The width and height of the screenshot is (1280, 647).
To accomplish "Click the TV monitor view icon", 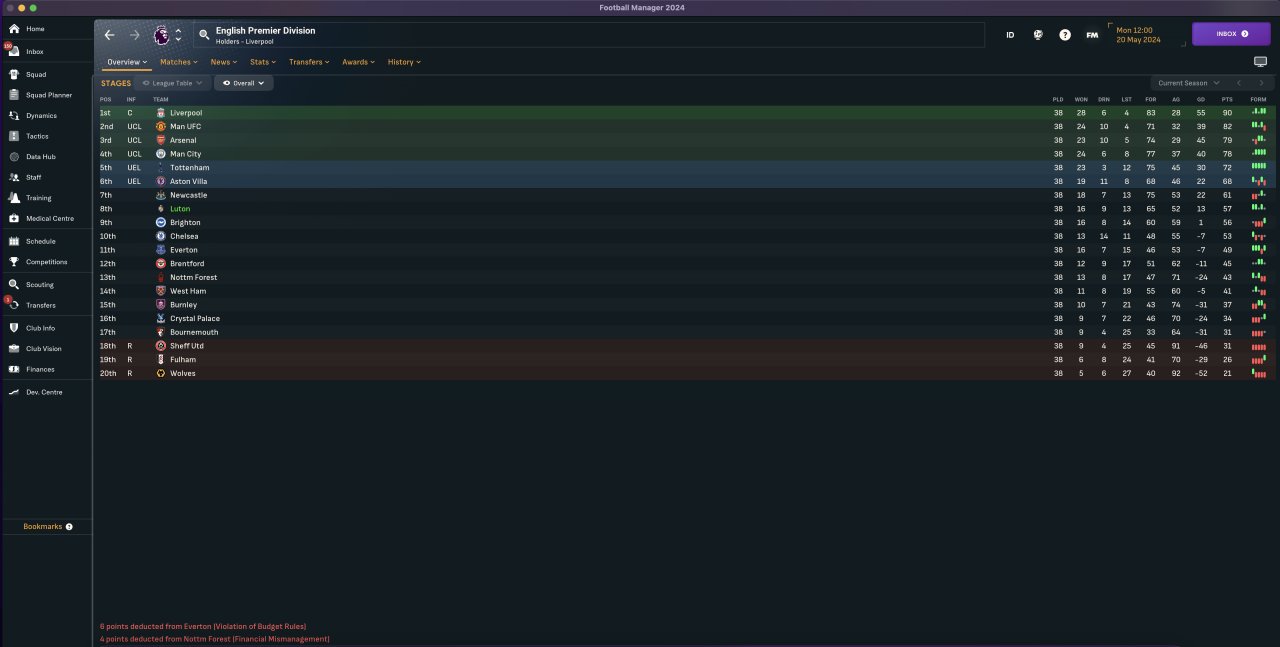I will pyautogui.click(x=1260, y=62).
